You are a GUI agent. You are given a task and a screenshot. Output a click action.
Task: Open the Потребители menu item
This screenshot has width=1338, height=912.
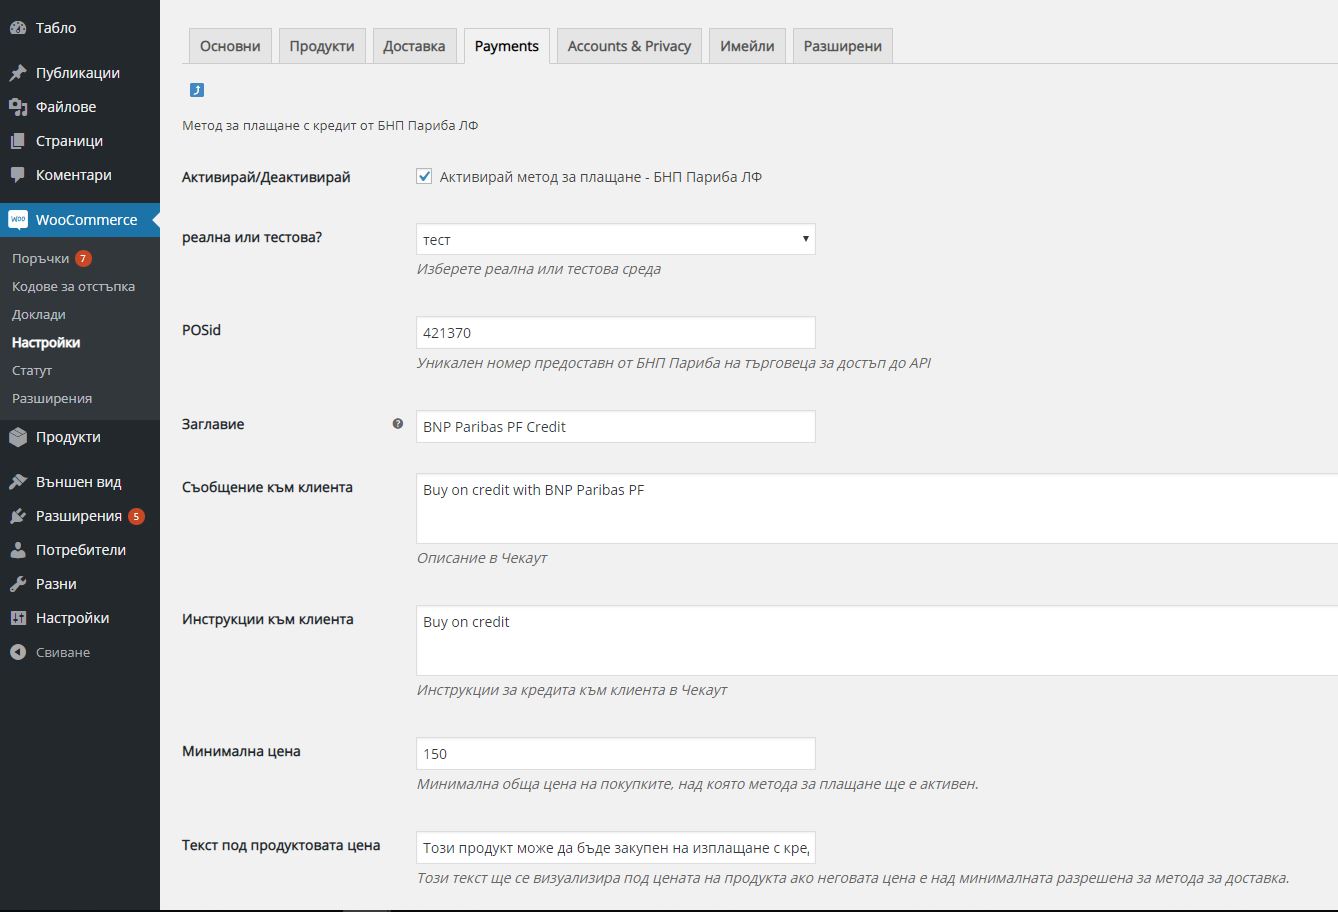(x=80, y=550)
